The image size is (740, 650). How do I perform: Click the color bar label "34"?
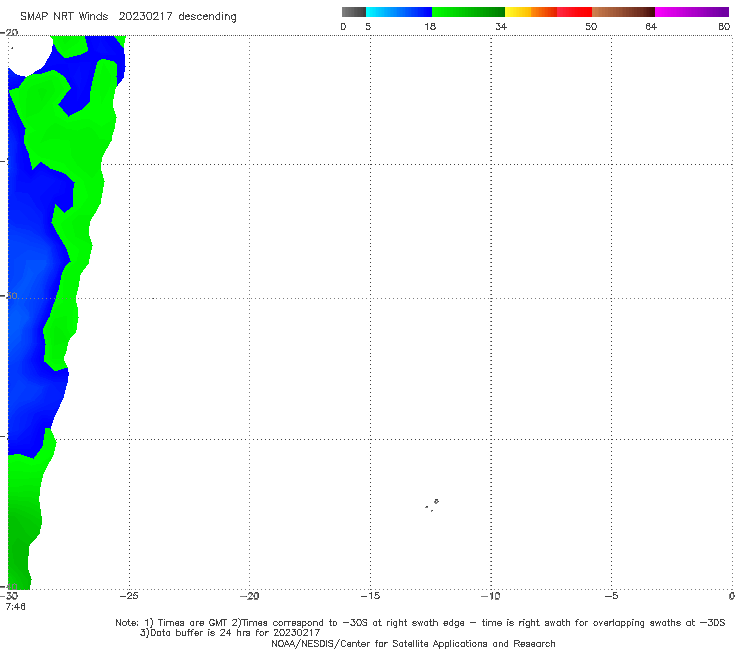pos(501,27)
